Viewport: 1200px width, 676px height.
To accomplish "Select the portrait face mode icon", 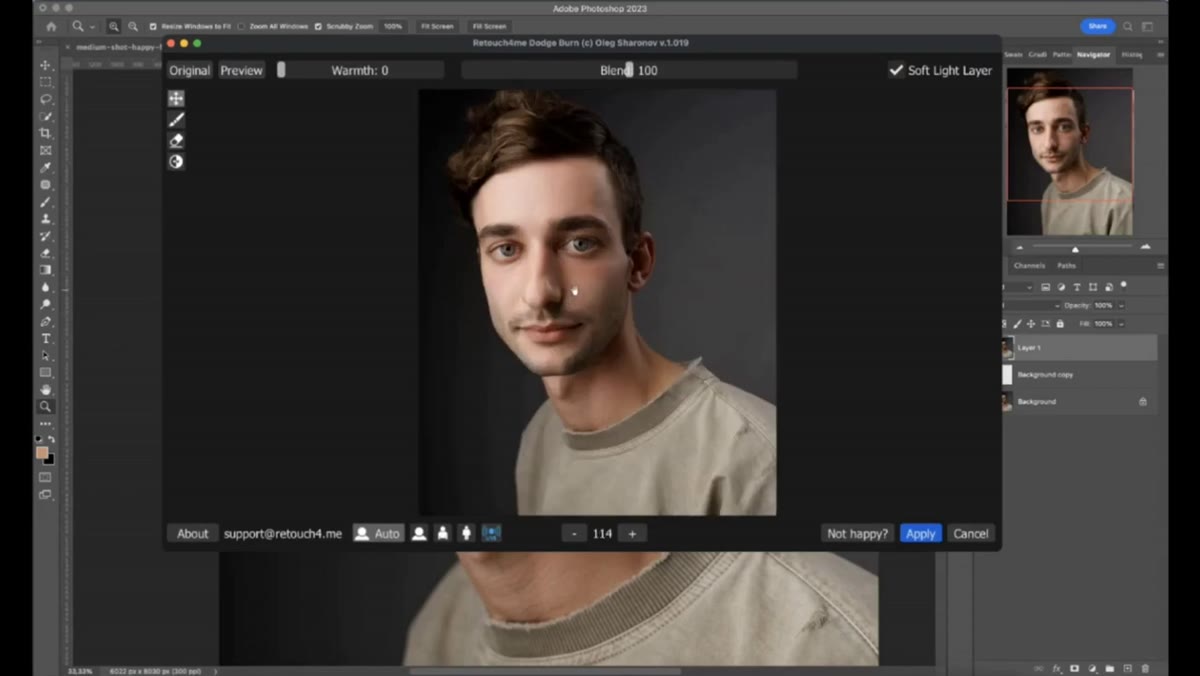I will pos(419,533).
